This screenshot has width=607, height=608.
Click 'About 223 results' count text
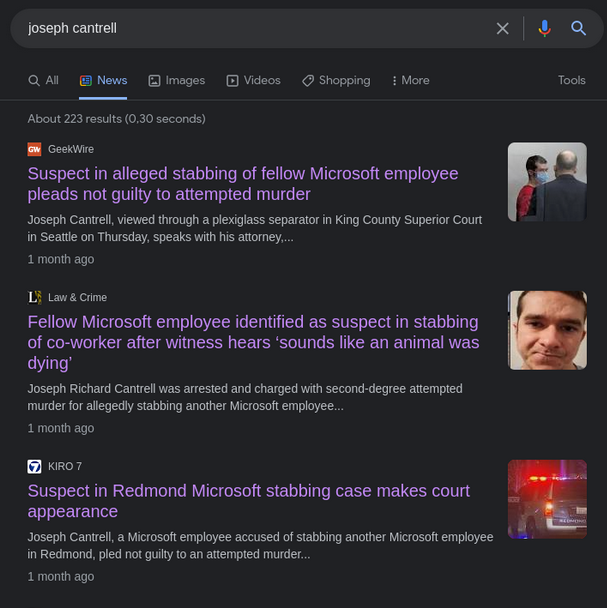[116, 119]
